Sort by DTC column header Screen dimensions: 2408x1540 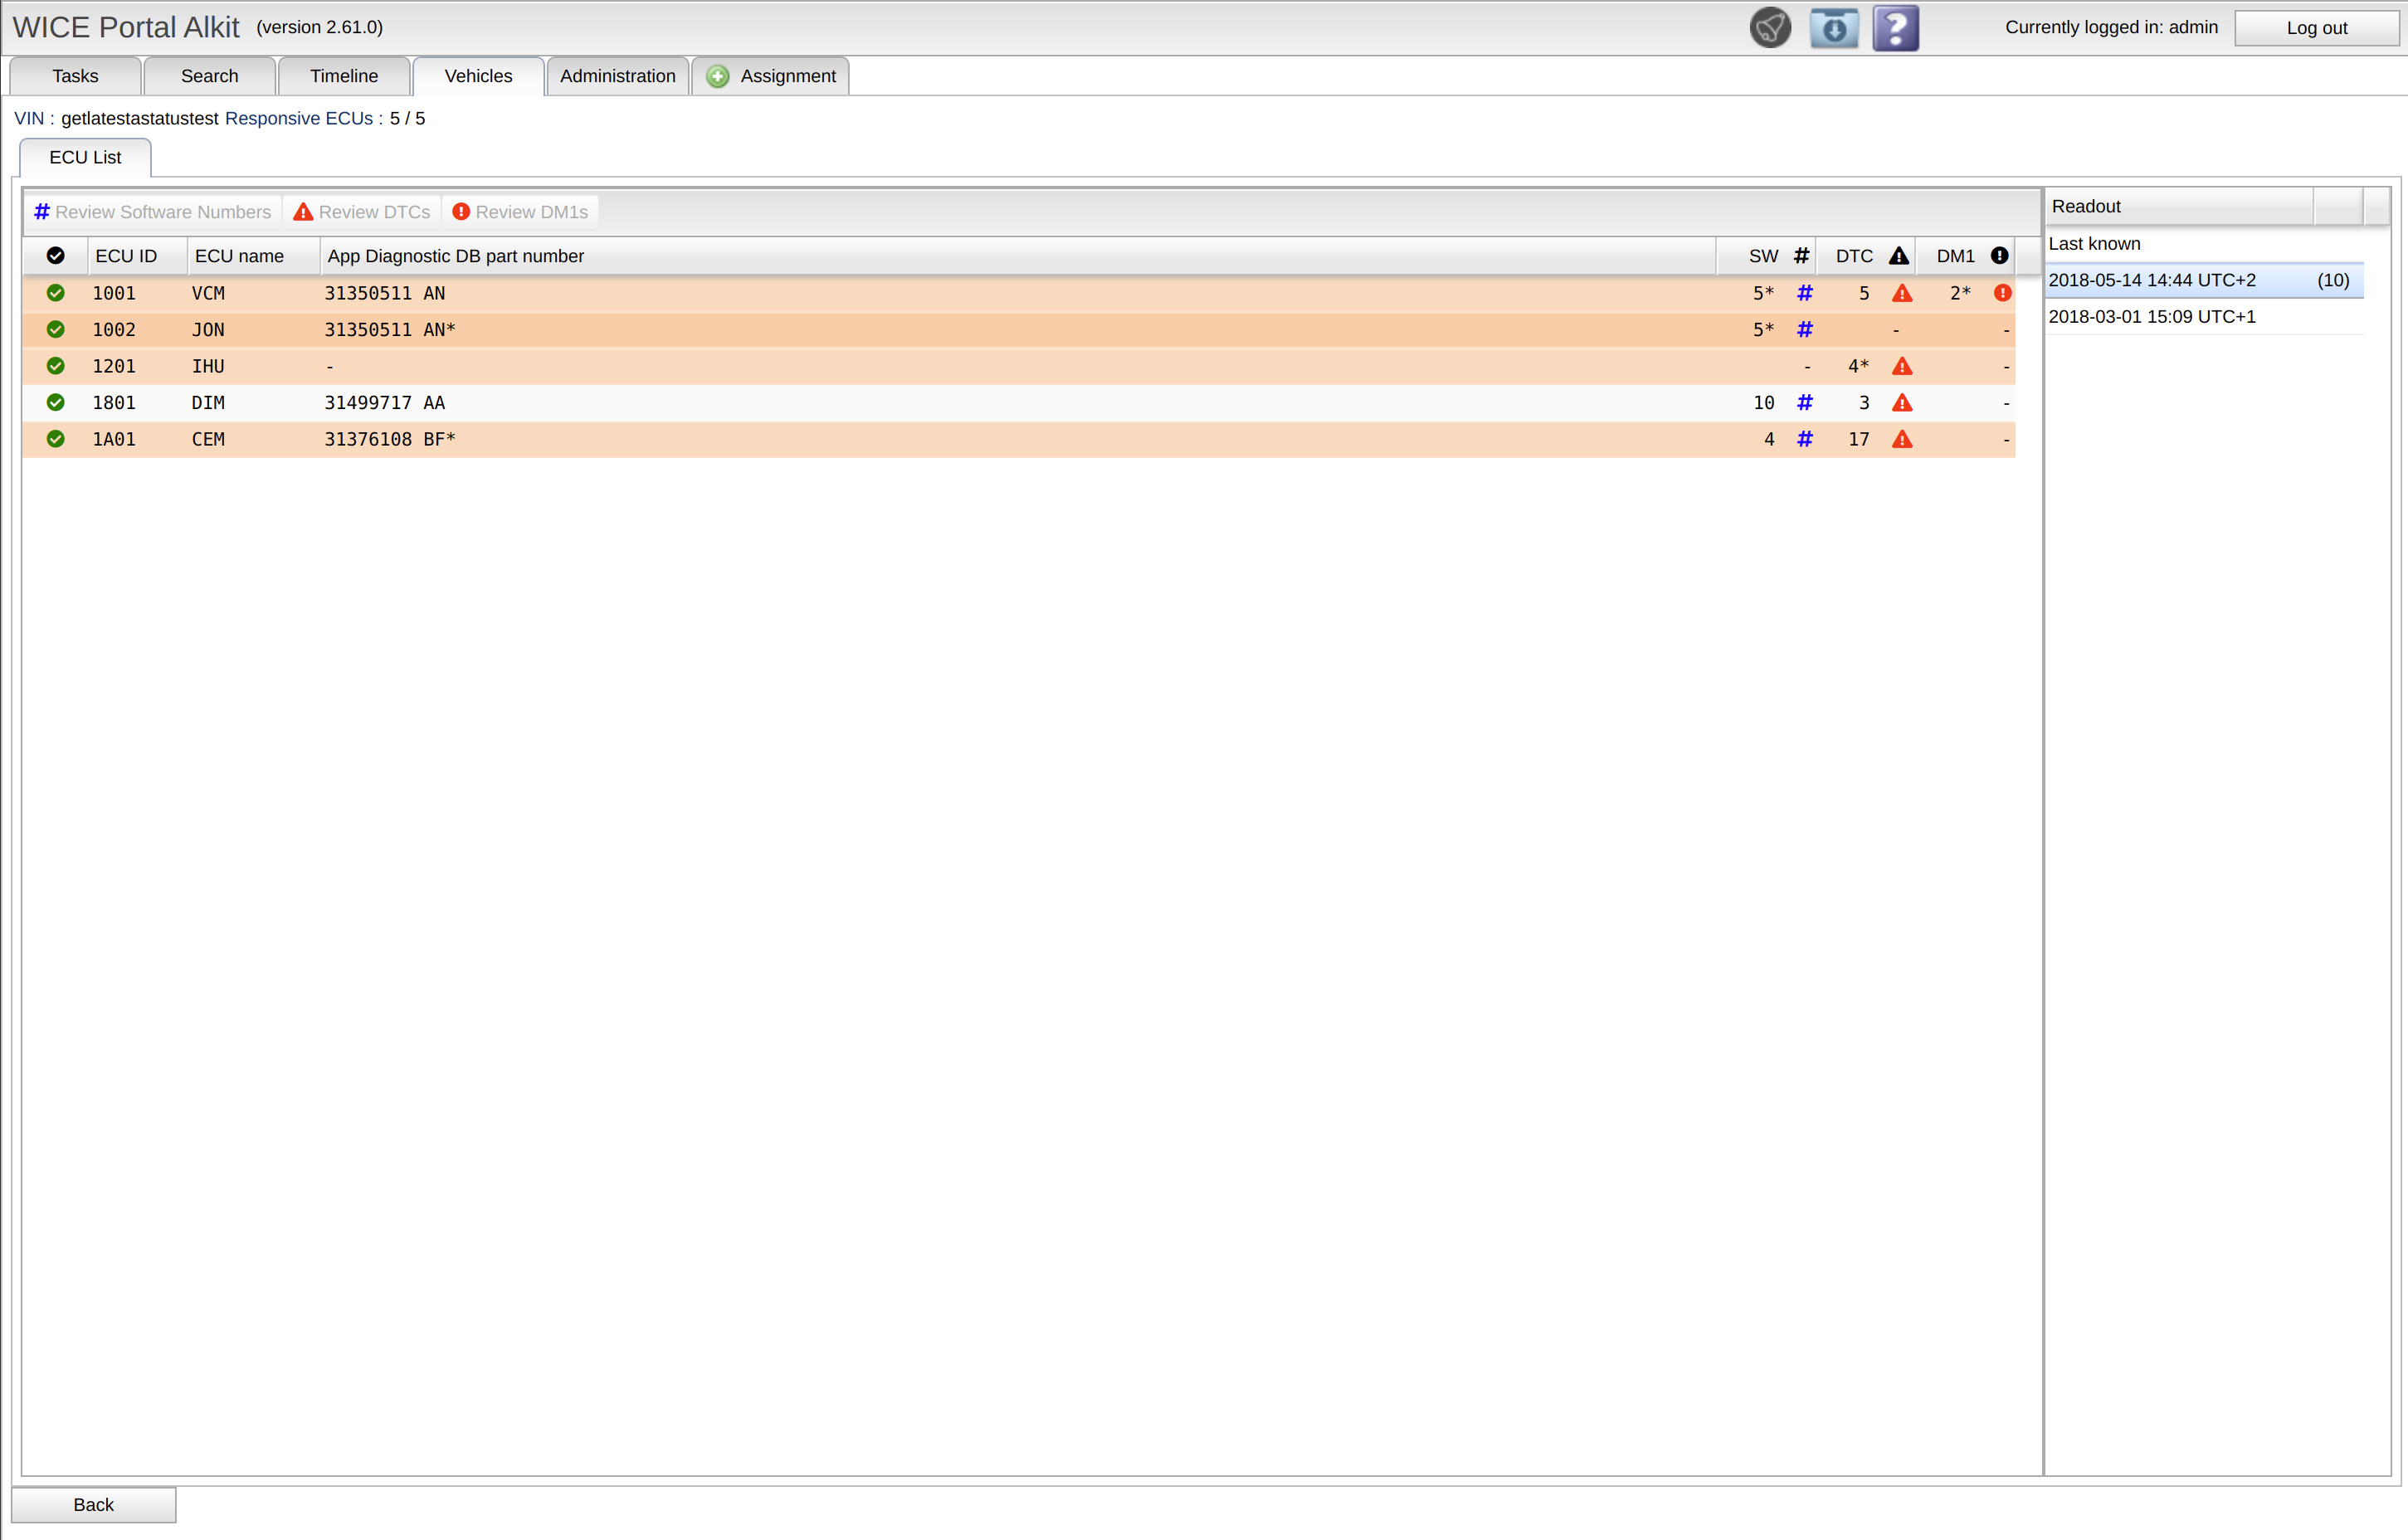point(1855,256)
